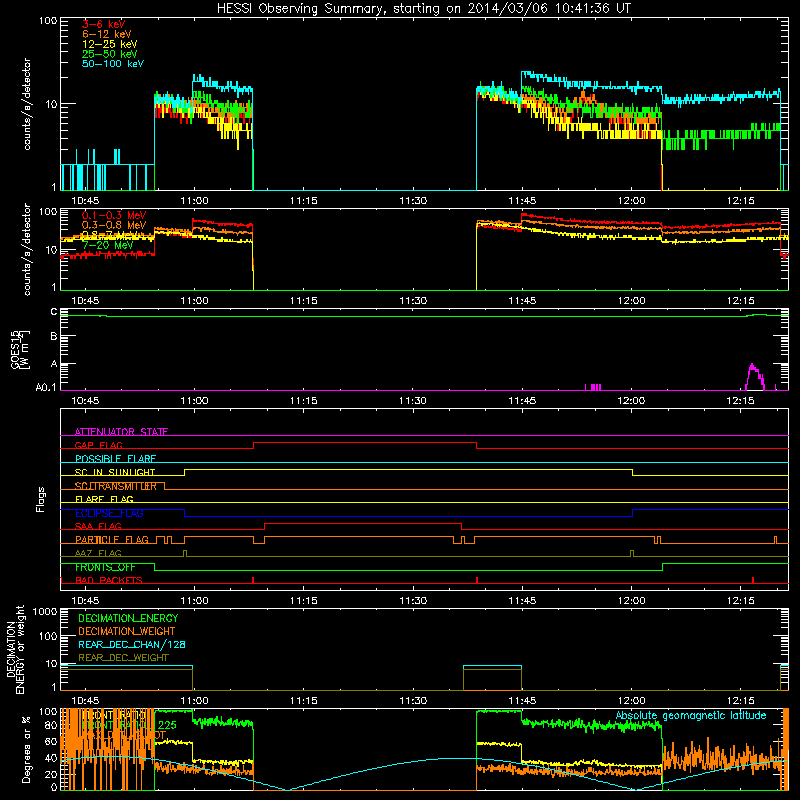Select the orange 0.3-0.8 MeV legend label

(114, 225)
